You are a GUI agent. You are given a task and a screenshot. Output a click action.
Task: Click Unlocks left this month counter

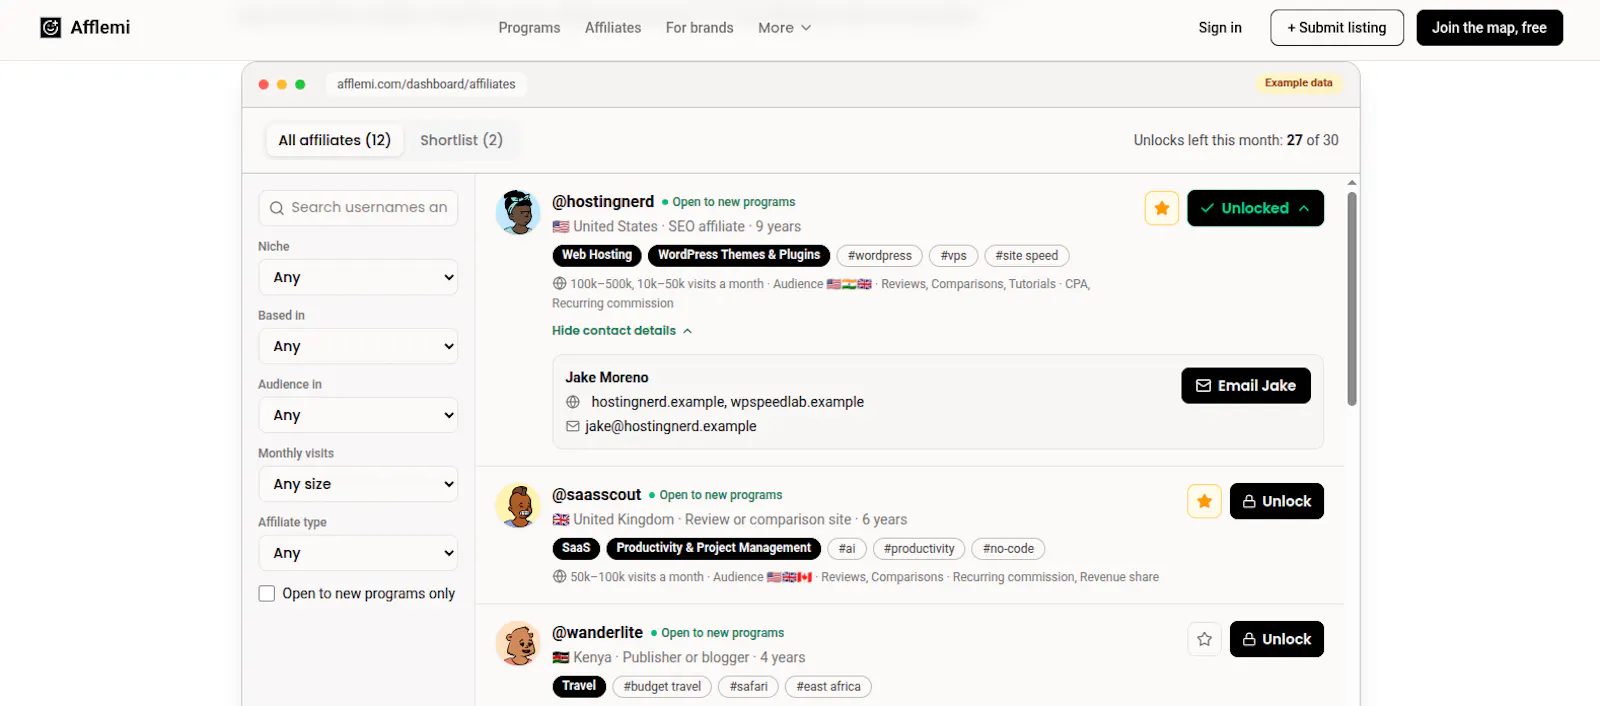1236,140
